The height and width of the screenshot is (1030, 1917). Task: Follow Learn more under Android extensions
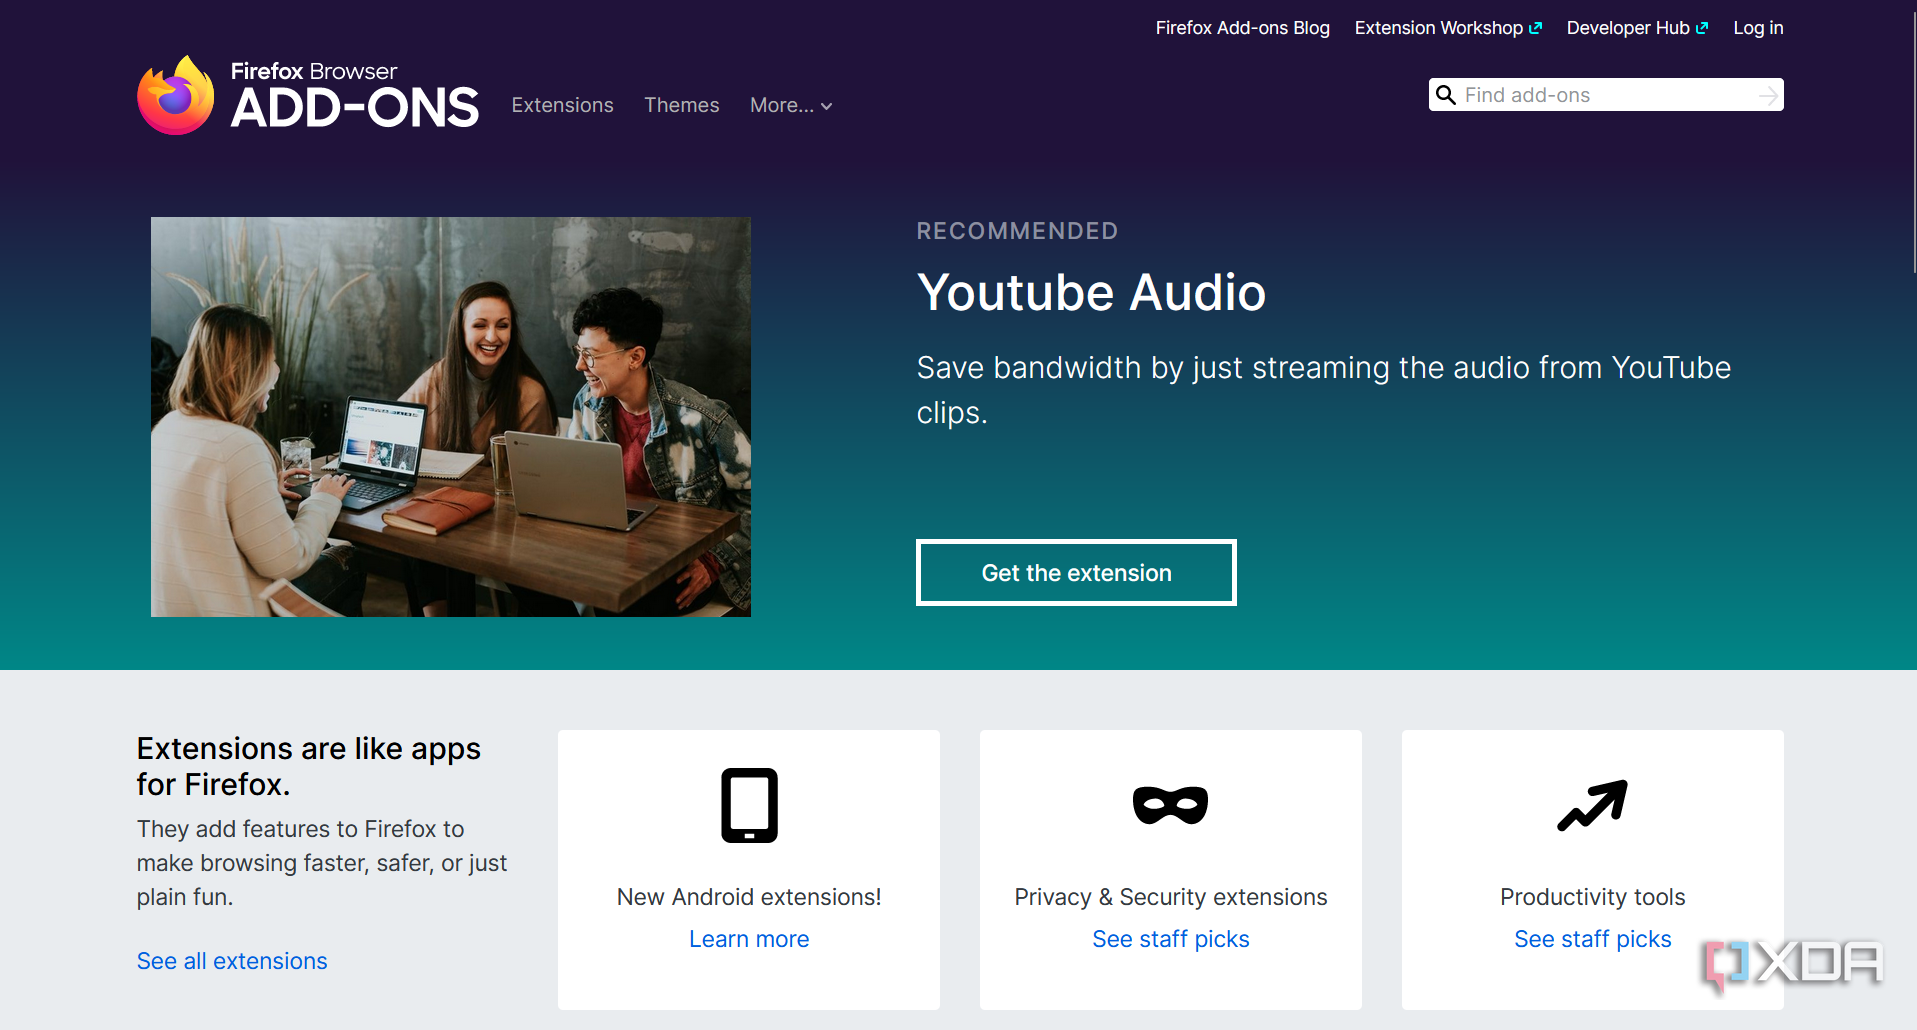coord(749,939)
